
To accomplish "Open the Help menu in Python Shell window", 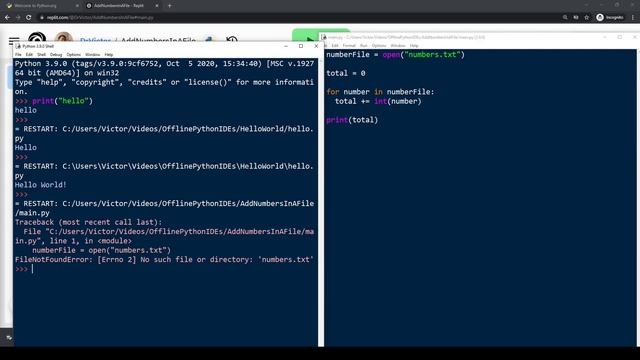I will [x=109, y=54].
